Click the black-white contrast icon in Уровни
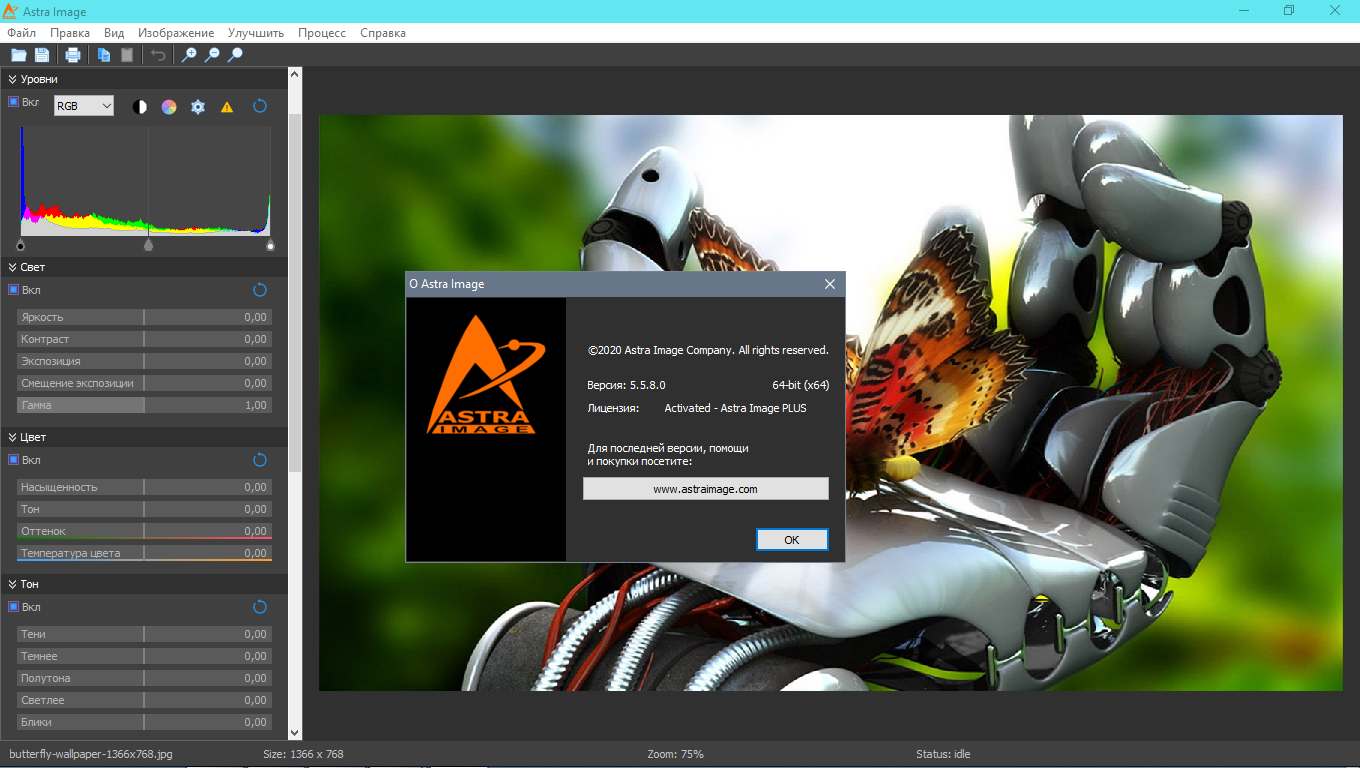1360x768 pixels. coord(140,107)
